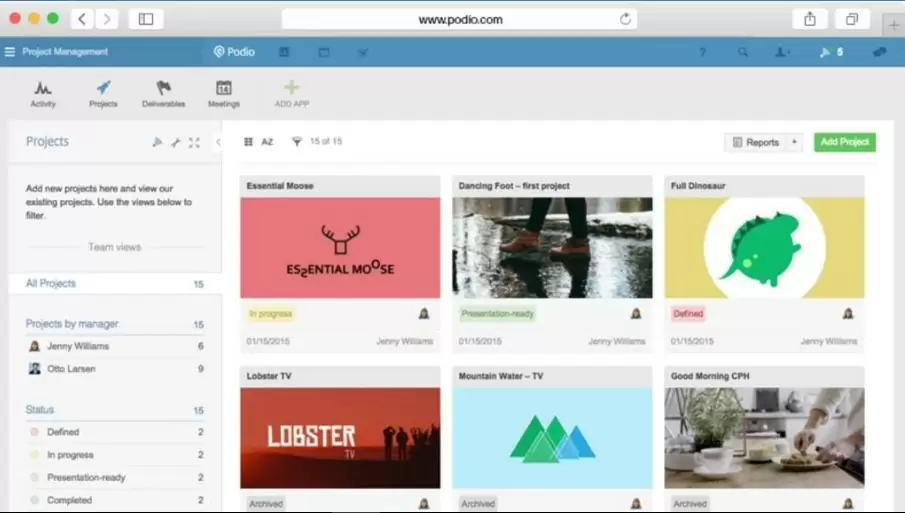The height and width of the screenshot is (513, 905).
Task: Open the Project Management hamburger menu
Action: coord(10,52)
